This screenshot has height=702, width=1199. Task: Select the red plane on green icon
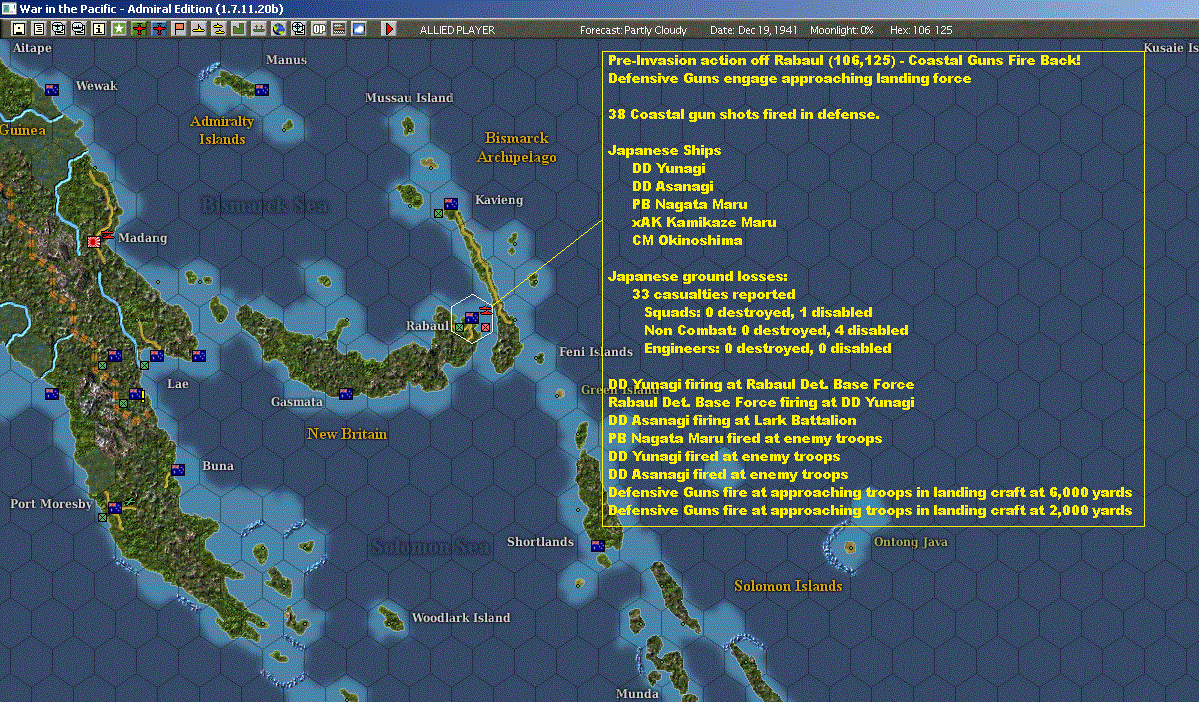coord(139,29)
